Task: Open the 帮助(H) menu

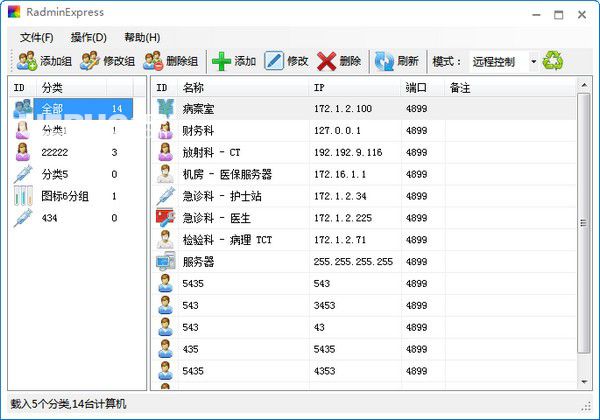Action: pyautogui.click(x=142, y=37)
